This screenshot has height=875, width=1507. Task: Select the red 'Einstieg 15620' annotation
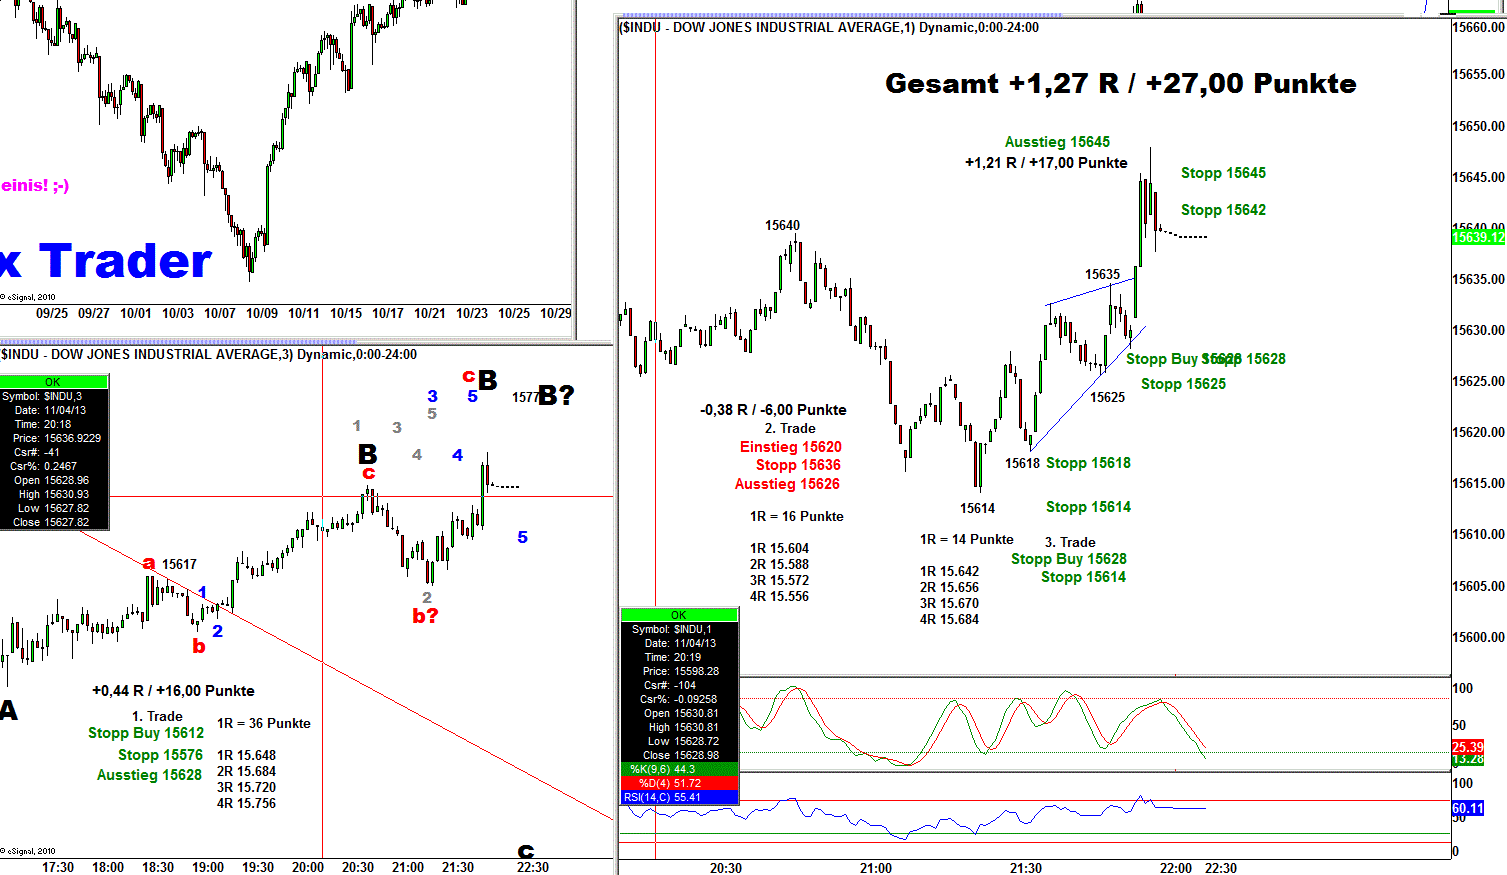pyautogui.click(x=790, y=447)
